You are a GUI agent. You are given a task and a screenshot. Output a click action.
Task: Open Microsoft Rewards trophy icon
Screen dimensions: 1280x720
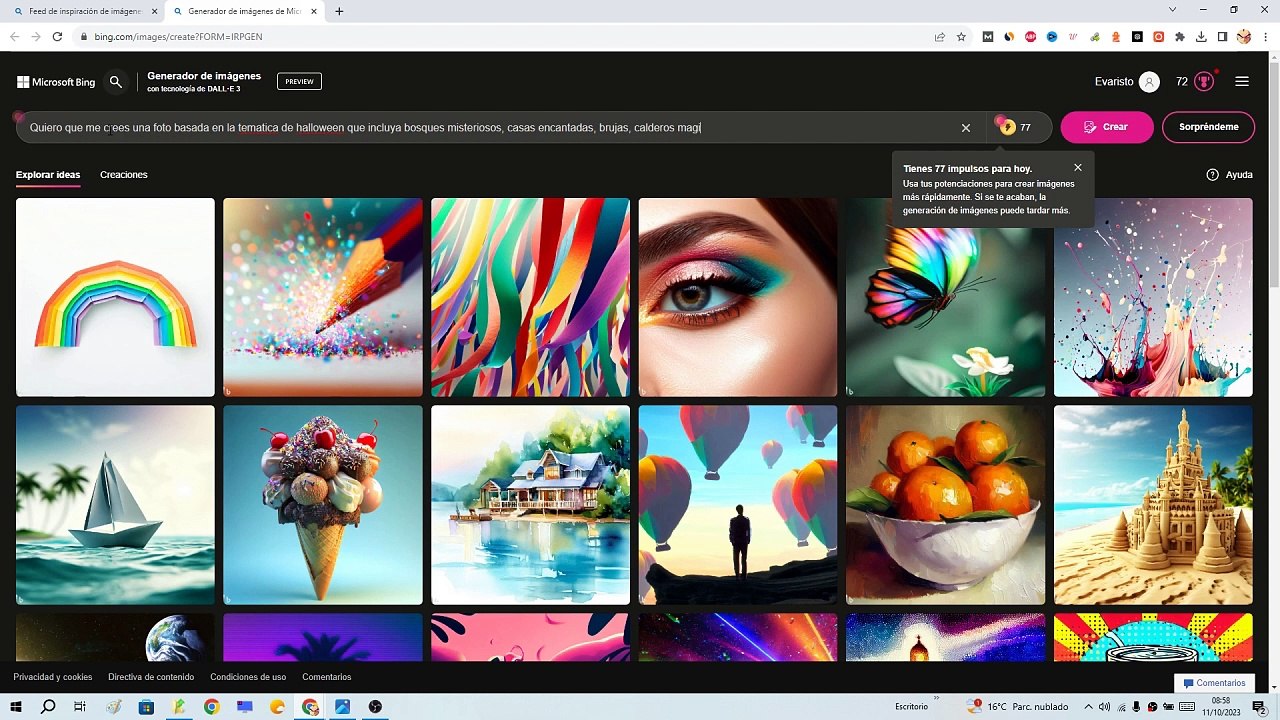(1204, 82)
